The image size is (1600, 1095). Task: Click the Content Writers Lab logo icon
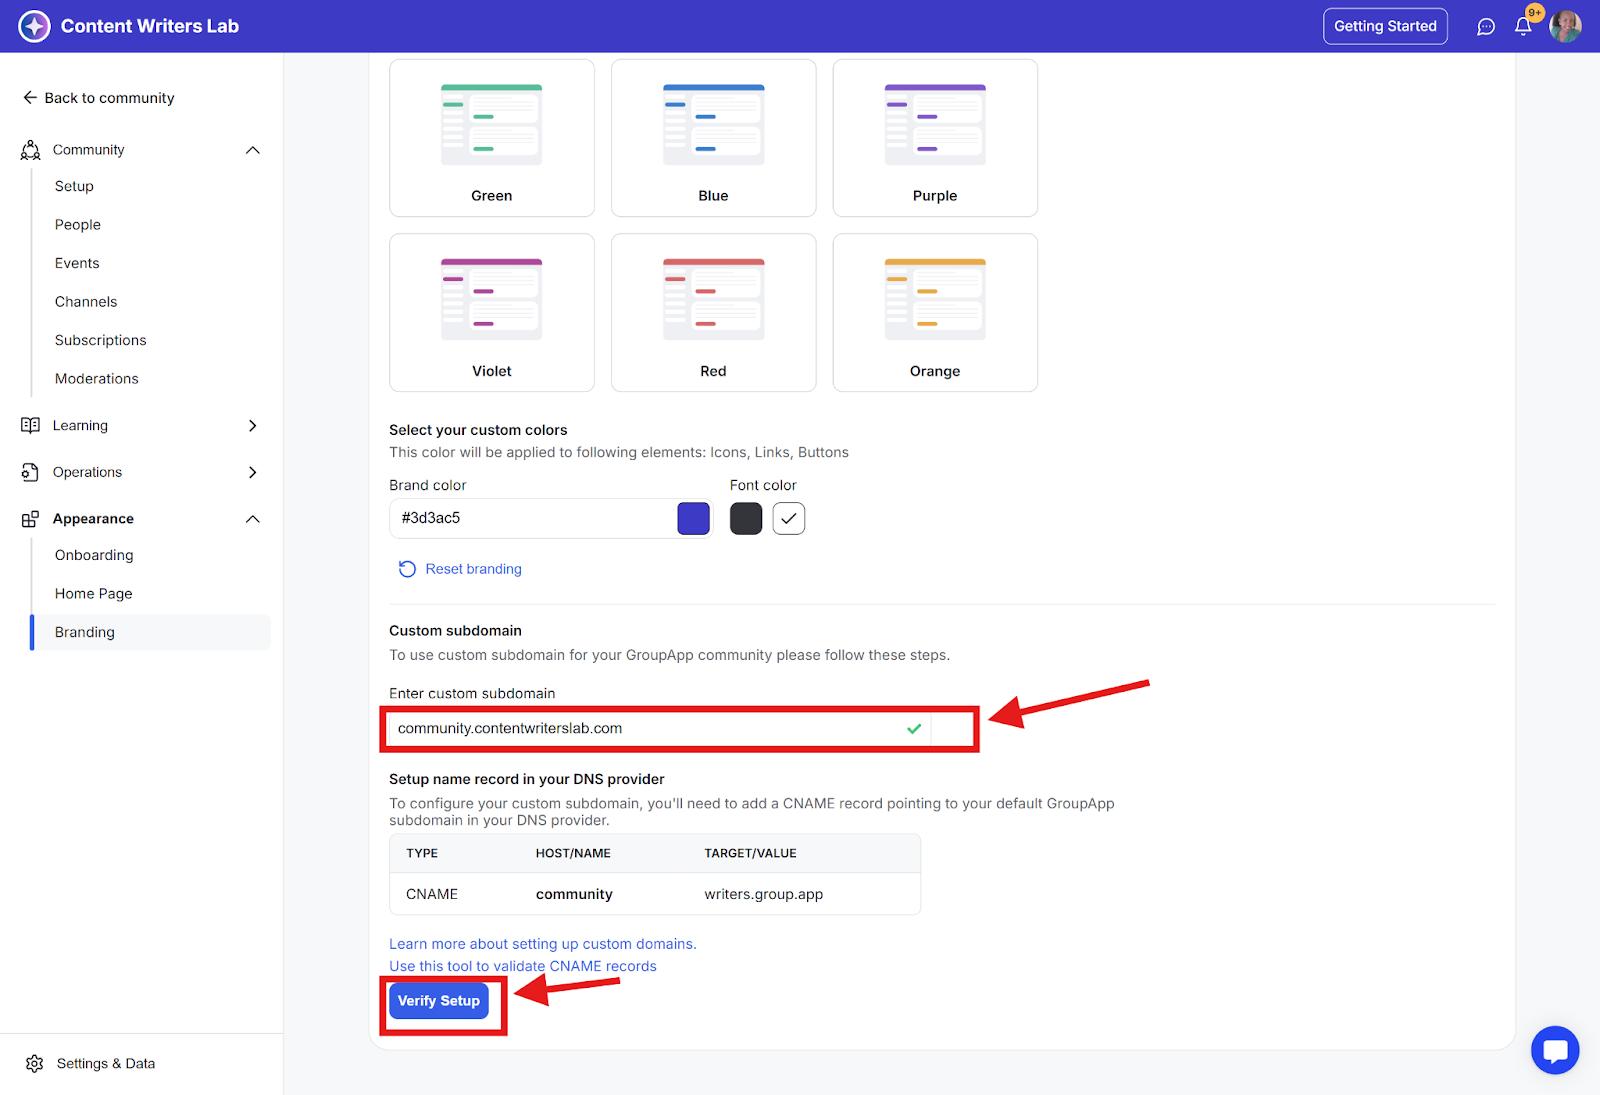[34, 26]
